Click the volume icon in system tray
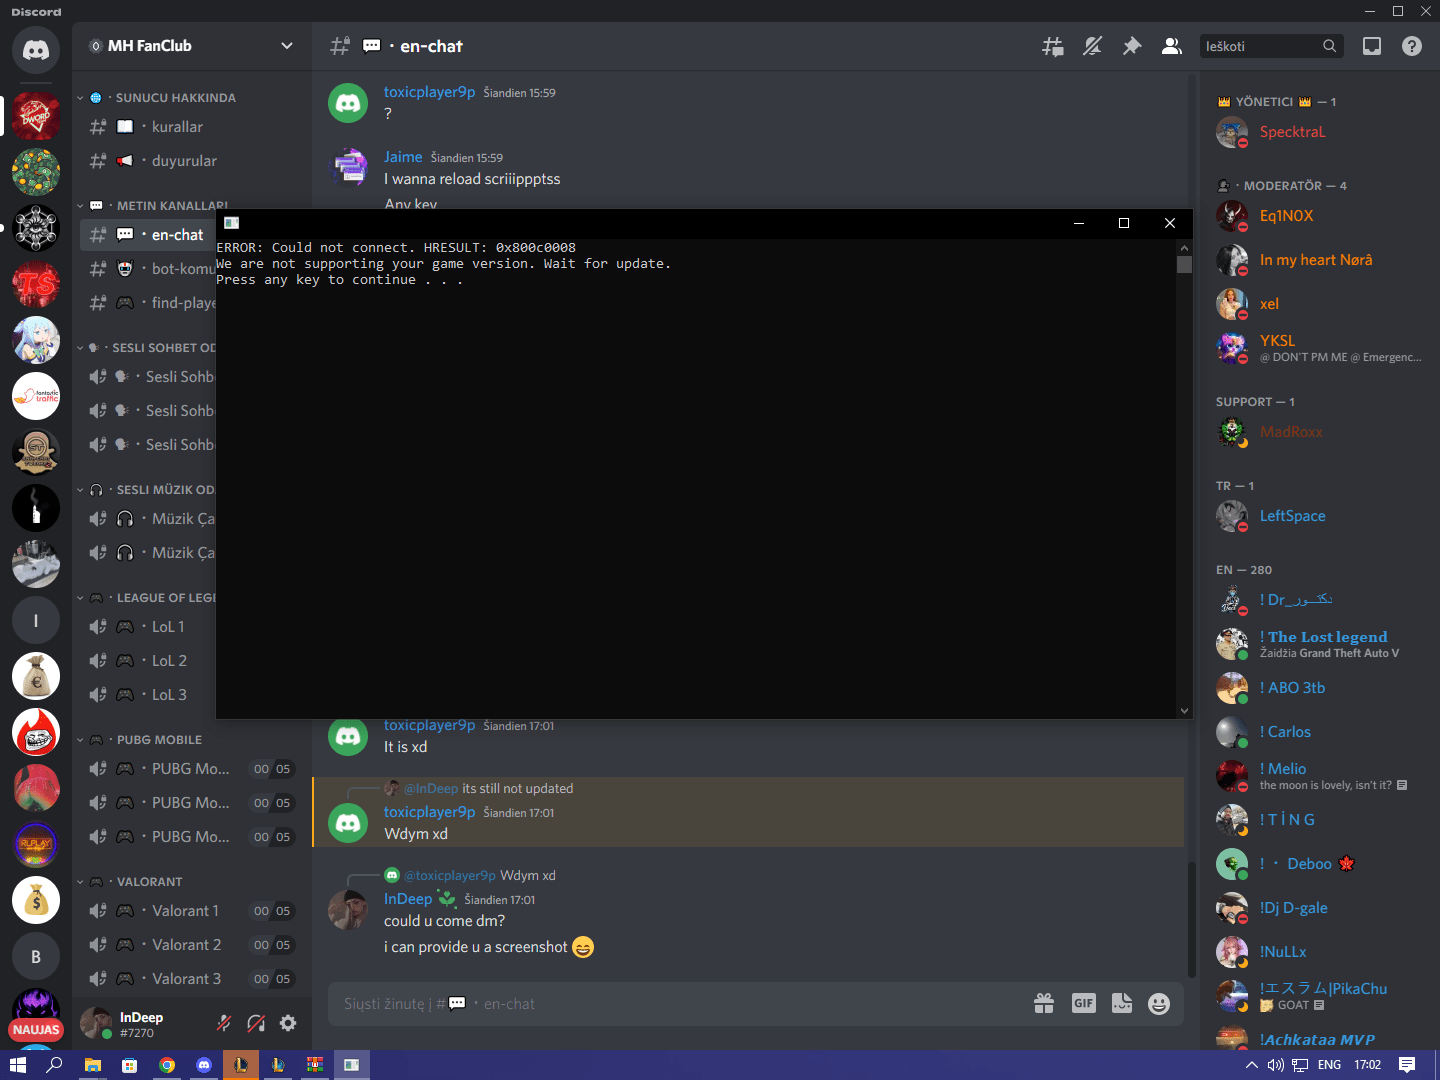 [x=1275, y=1065]
